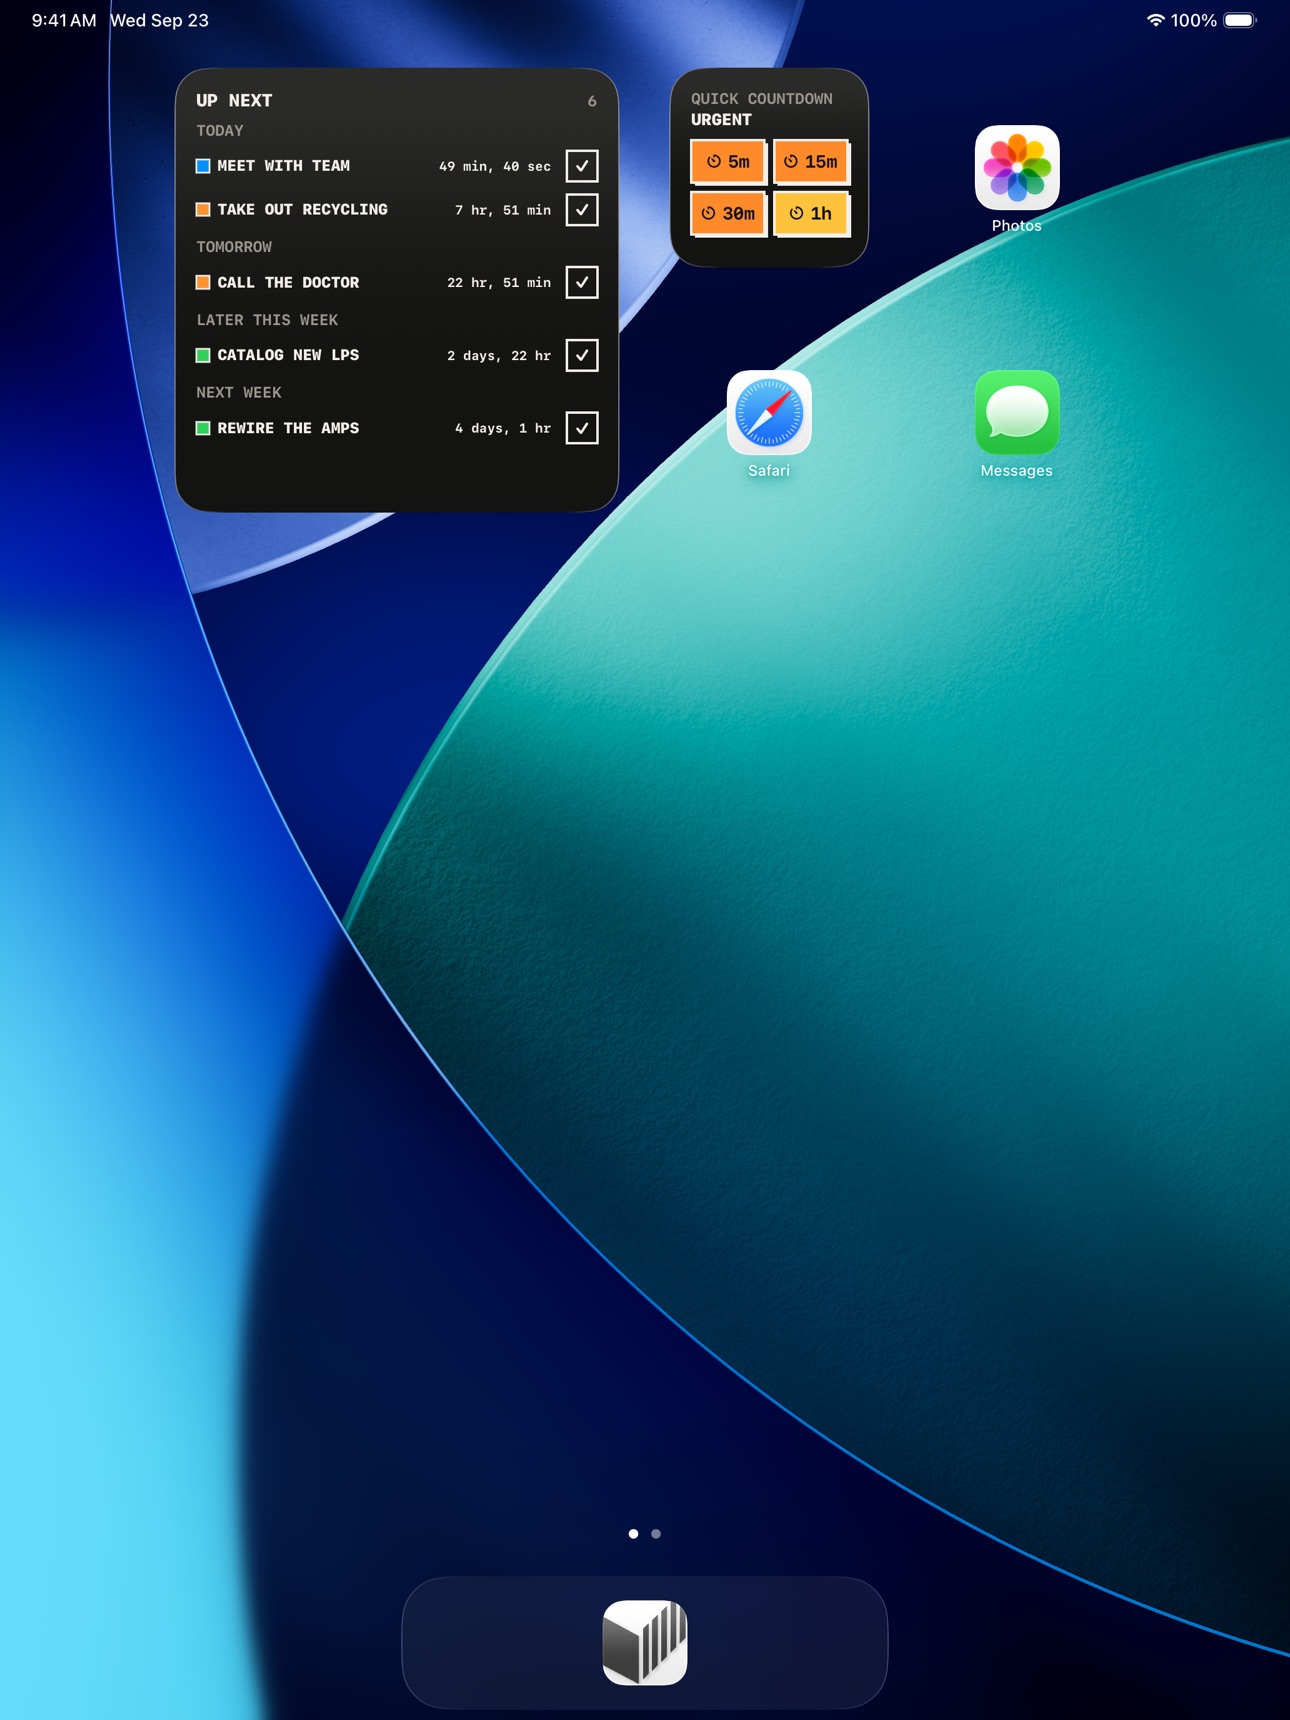The image size is (1290, 1720).
Task: Open the Catalog New LPs task title
Action: pos(288,355)
